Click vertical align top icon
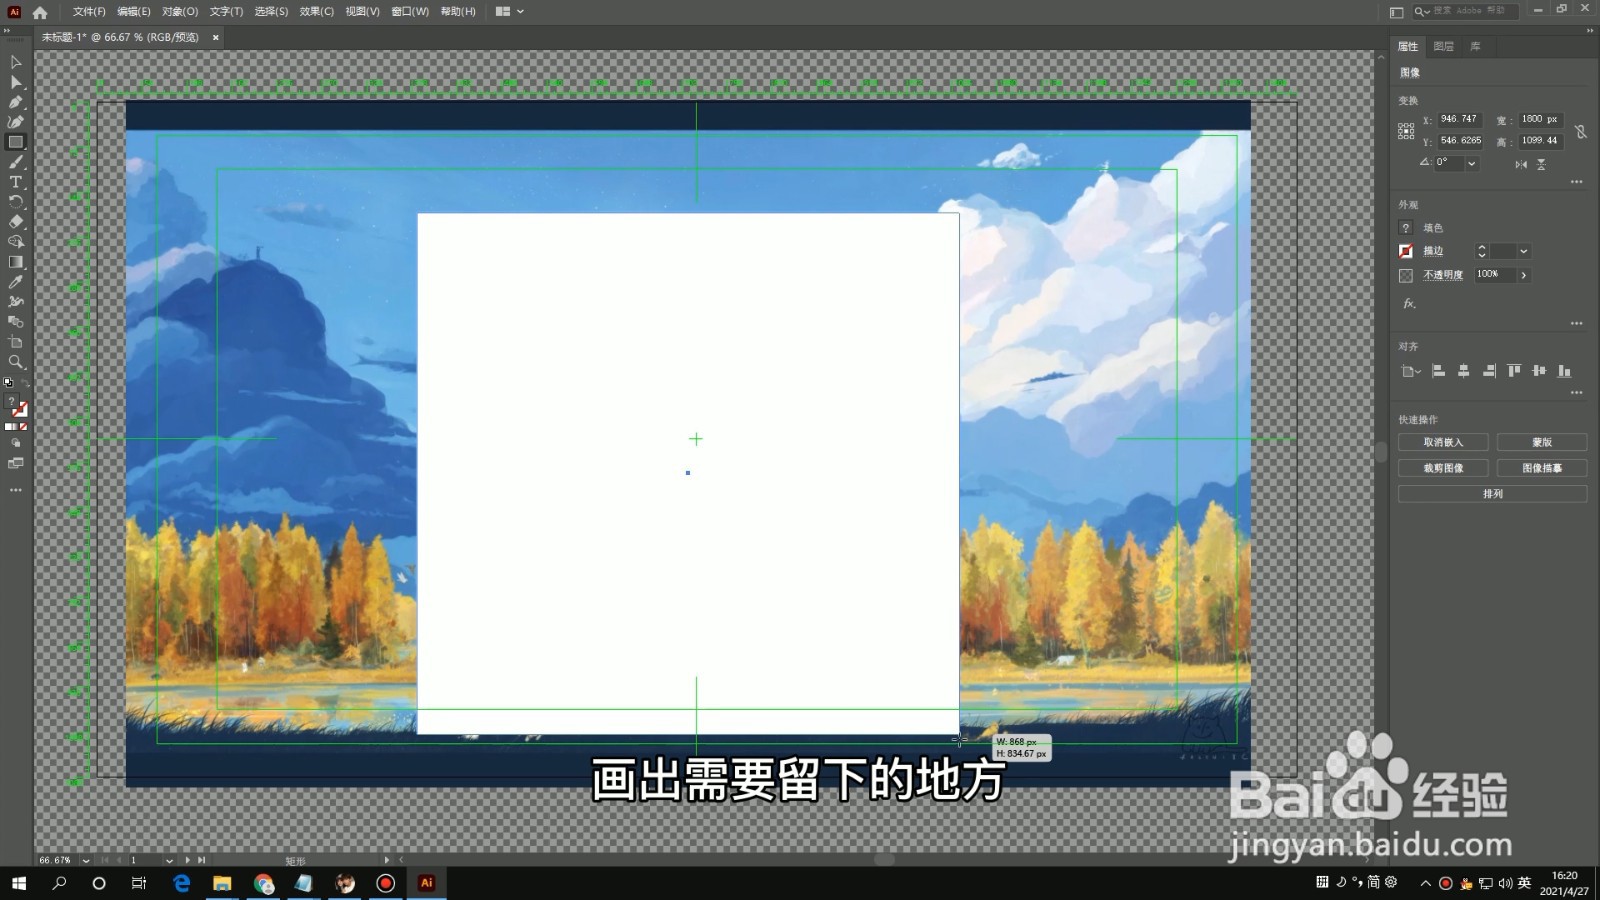This screenshot has width=1600, height=900. (1514, 371)
